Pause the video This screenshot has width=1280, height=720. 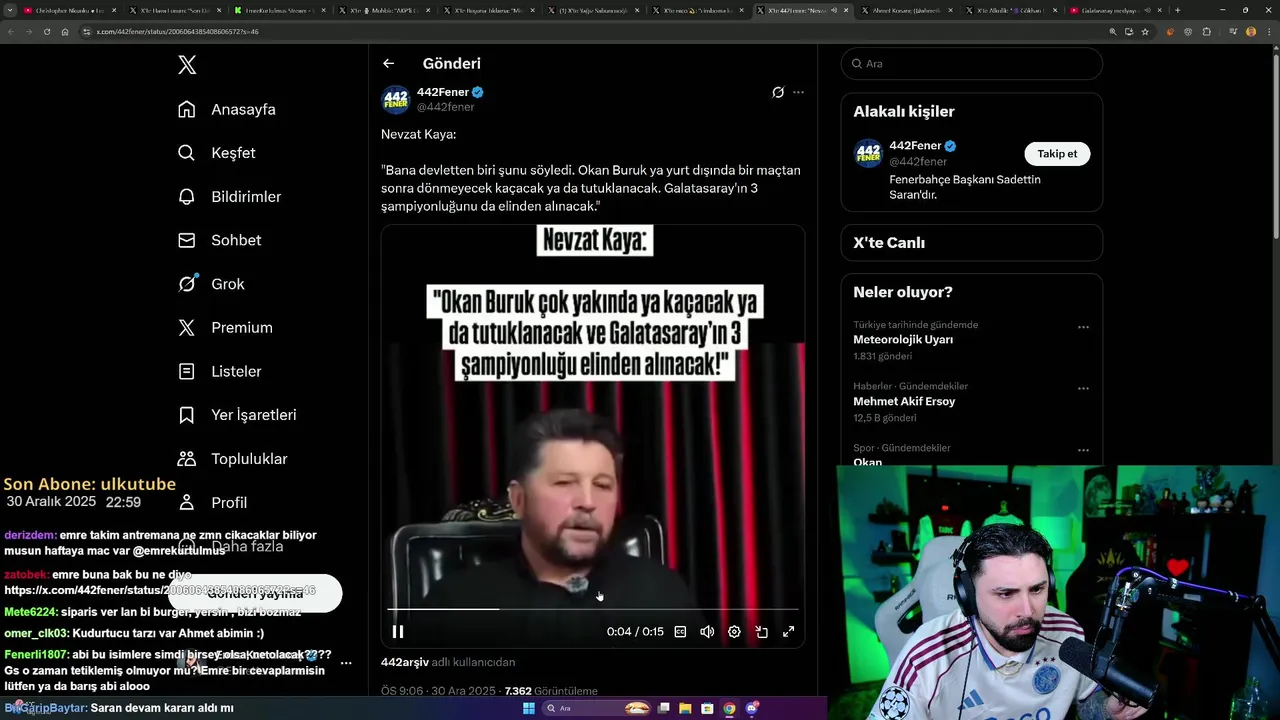[398, 631]
